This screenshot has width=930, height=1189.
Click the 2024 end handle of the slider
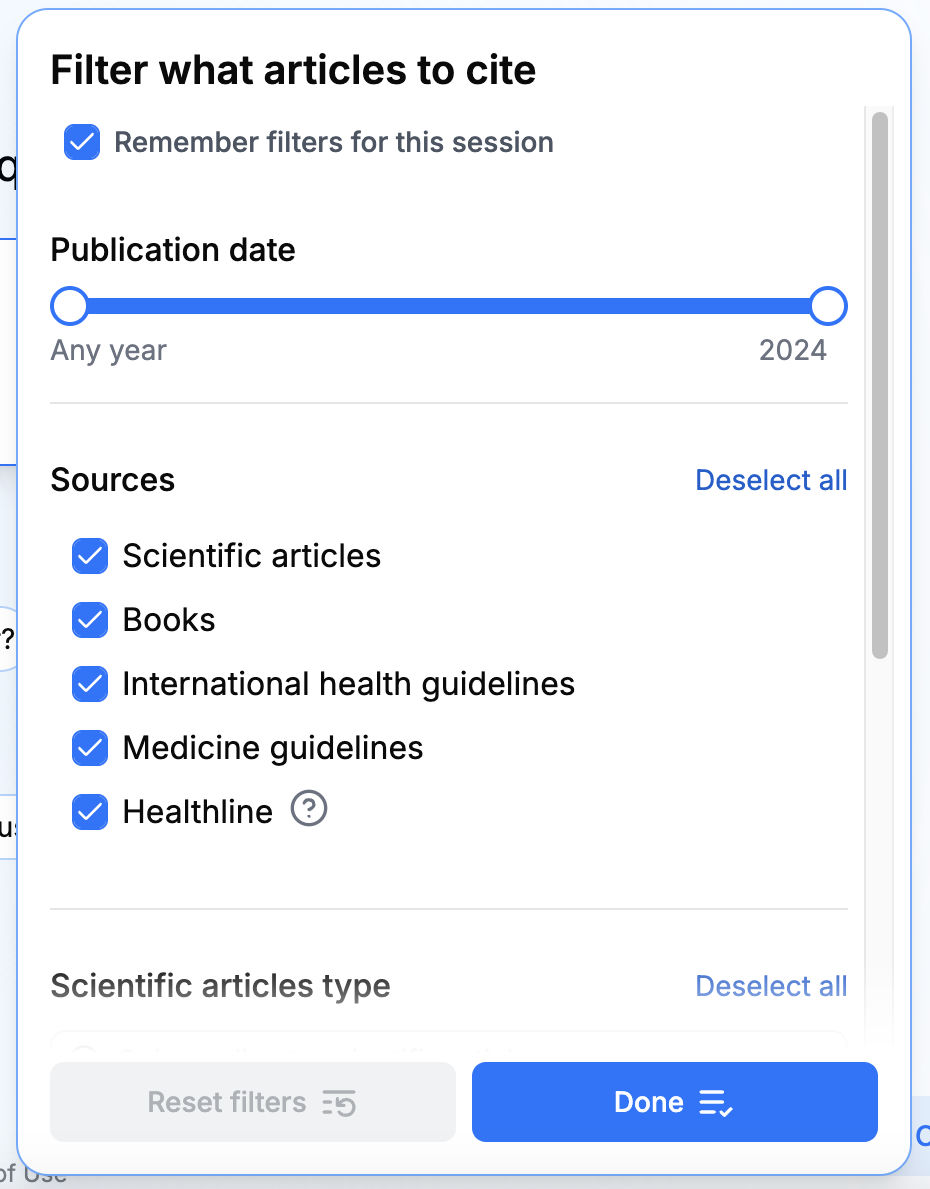828,306
